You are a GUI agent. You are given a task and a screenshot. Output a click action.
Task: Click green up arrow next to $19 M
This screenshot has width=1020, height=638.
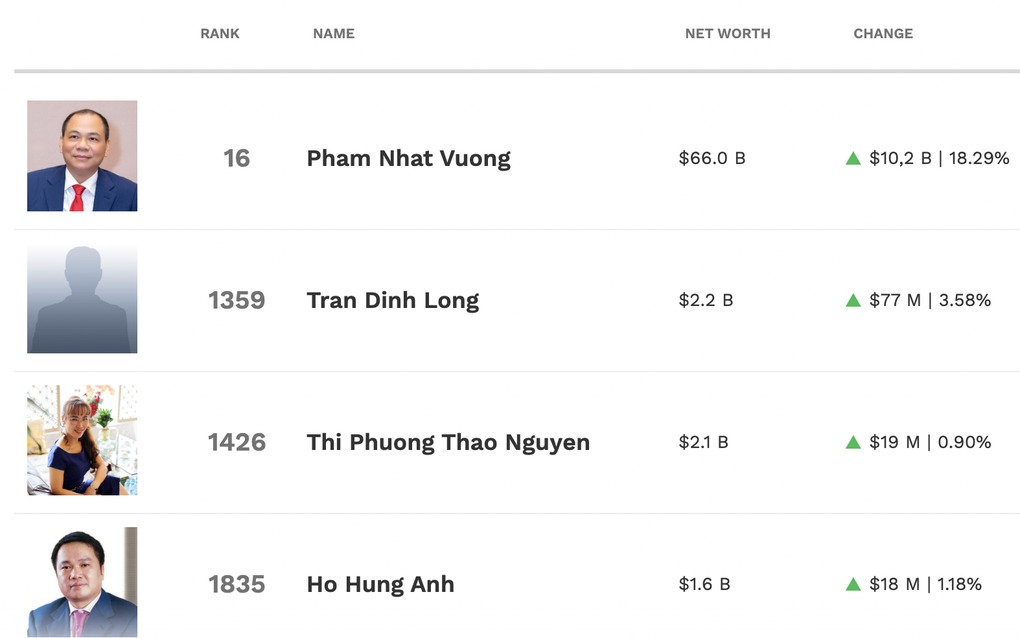tap(853, 442)
